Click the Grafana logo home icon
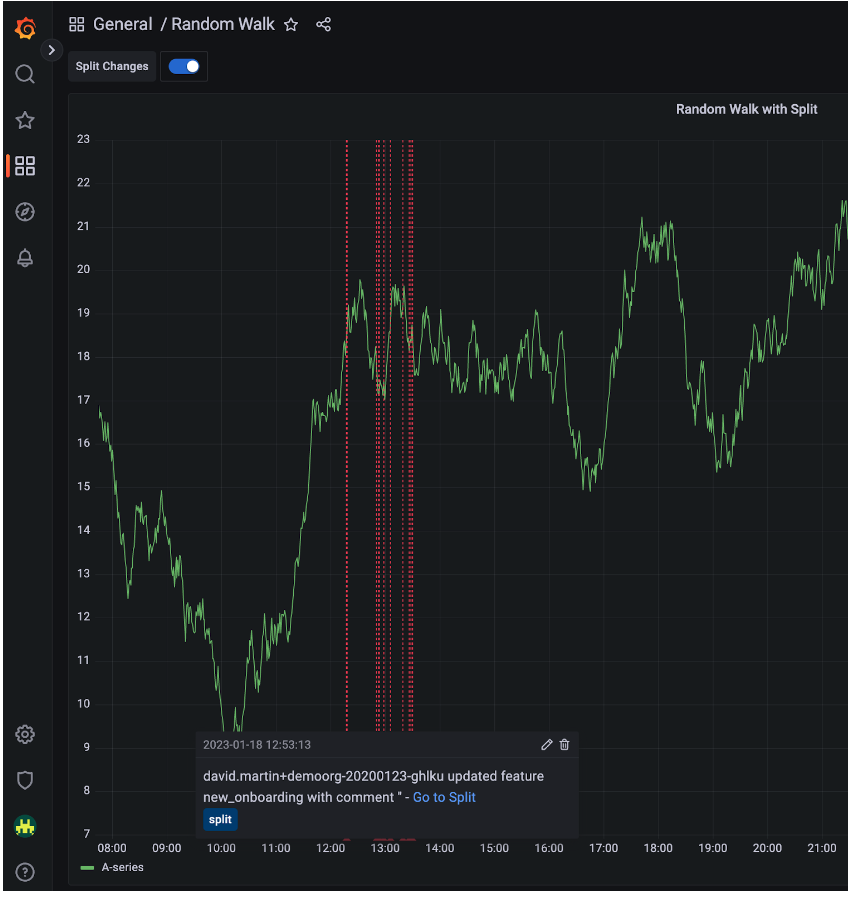Screen dimensions: 852x898 (26, 28)
